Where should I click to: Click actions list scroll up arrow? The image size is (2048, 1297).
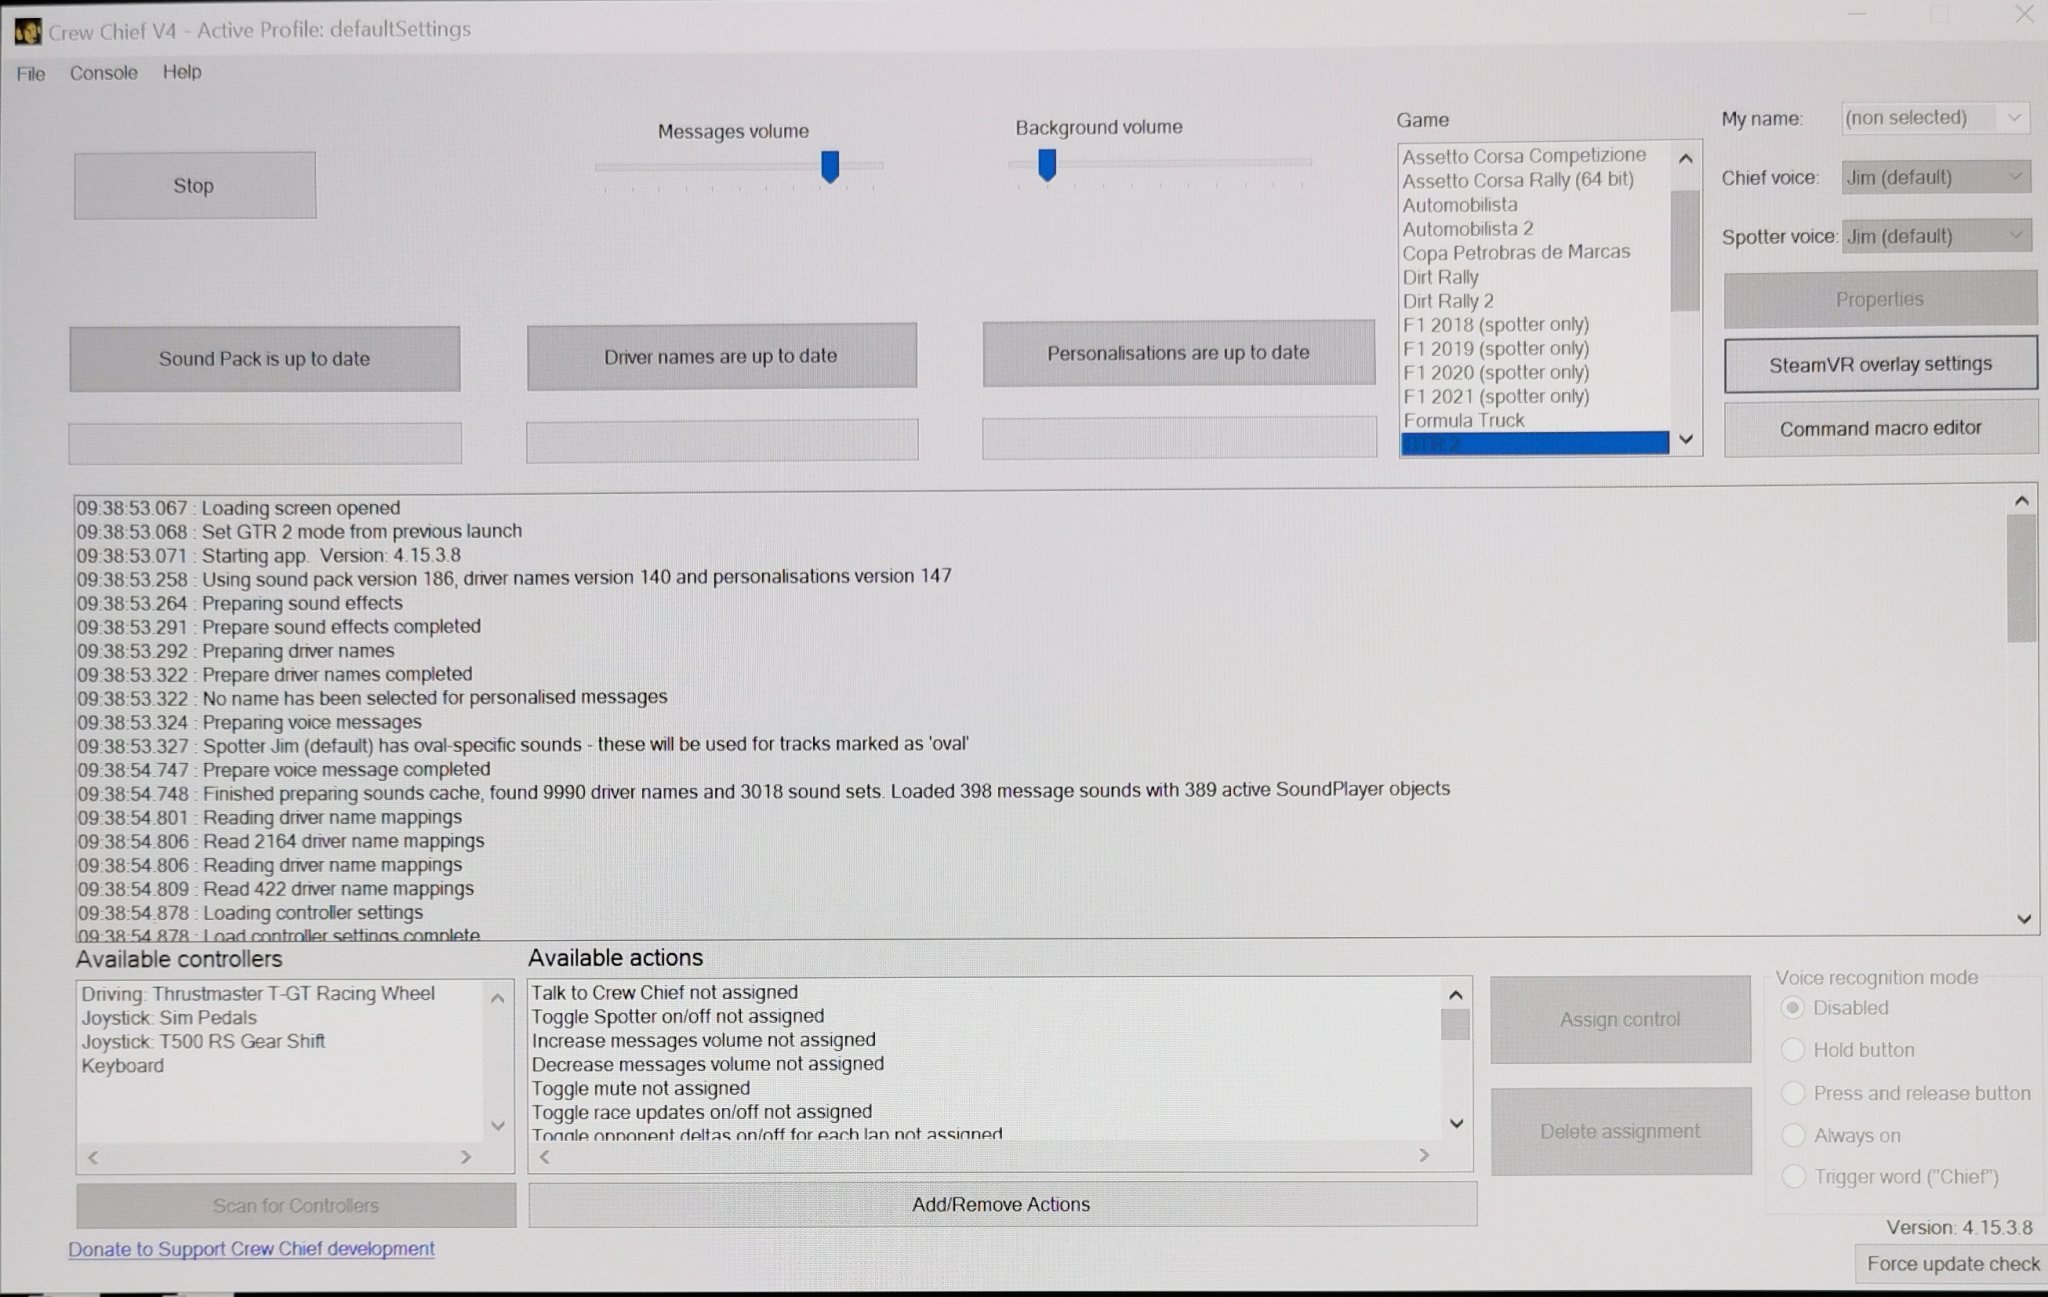point(1456,995)
